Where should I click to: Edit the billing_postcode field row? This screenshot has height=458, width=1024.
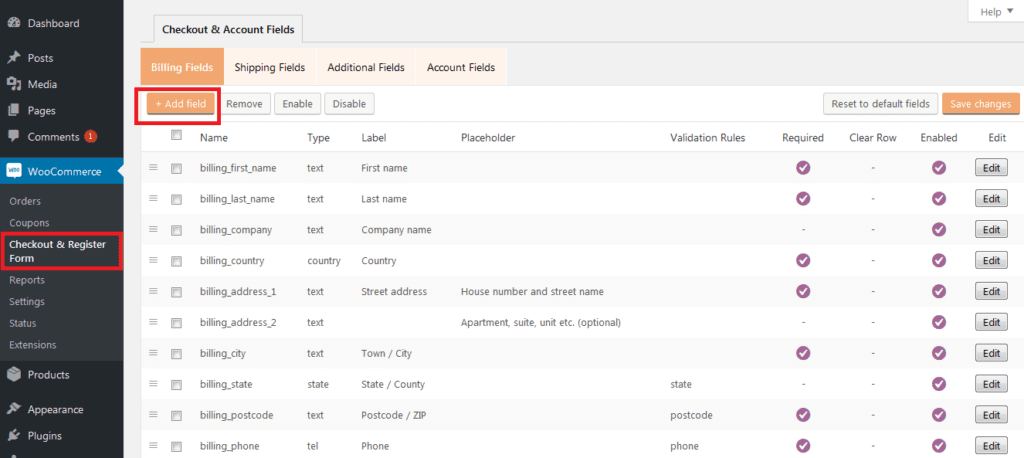(x=991, y=416)
